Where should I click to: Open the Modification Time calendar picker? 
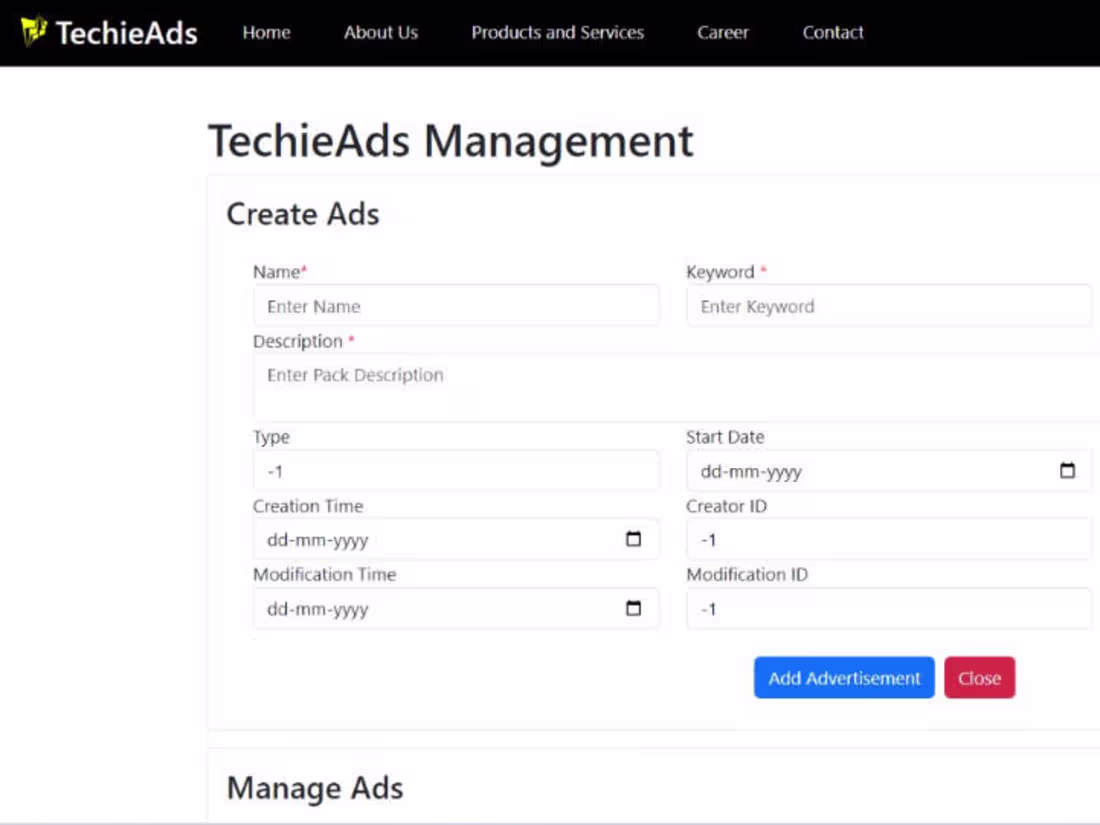(x=633, y=608)
